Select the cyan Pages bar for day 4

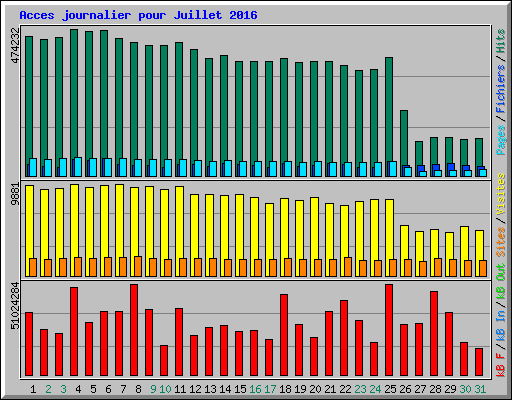click(78, 167)
